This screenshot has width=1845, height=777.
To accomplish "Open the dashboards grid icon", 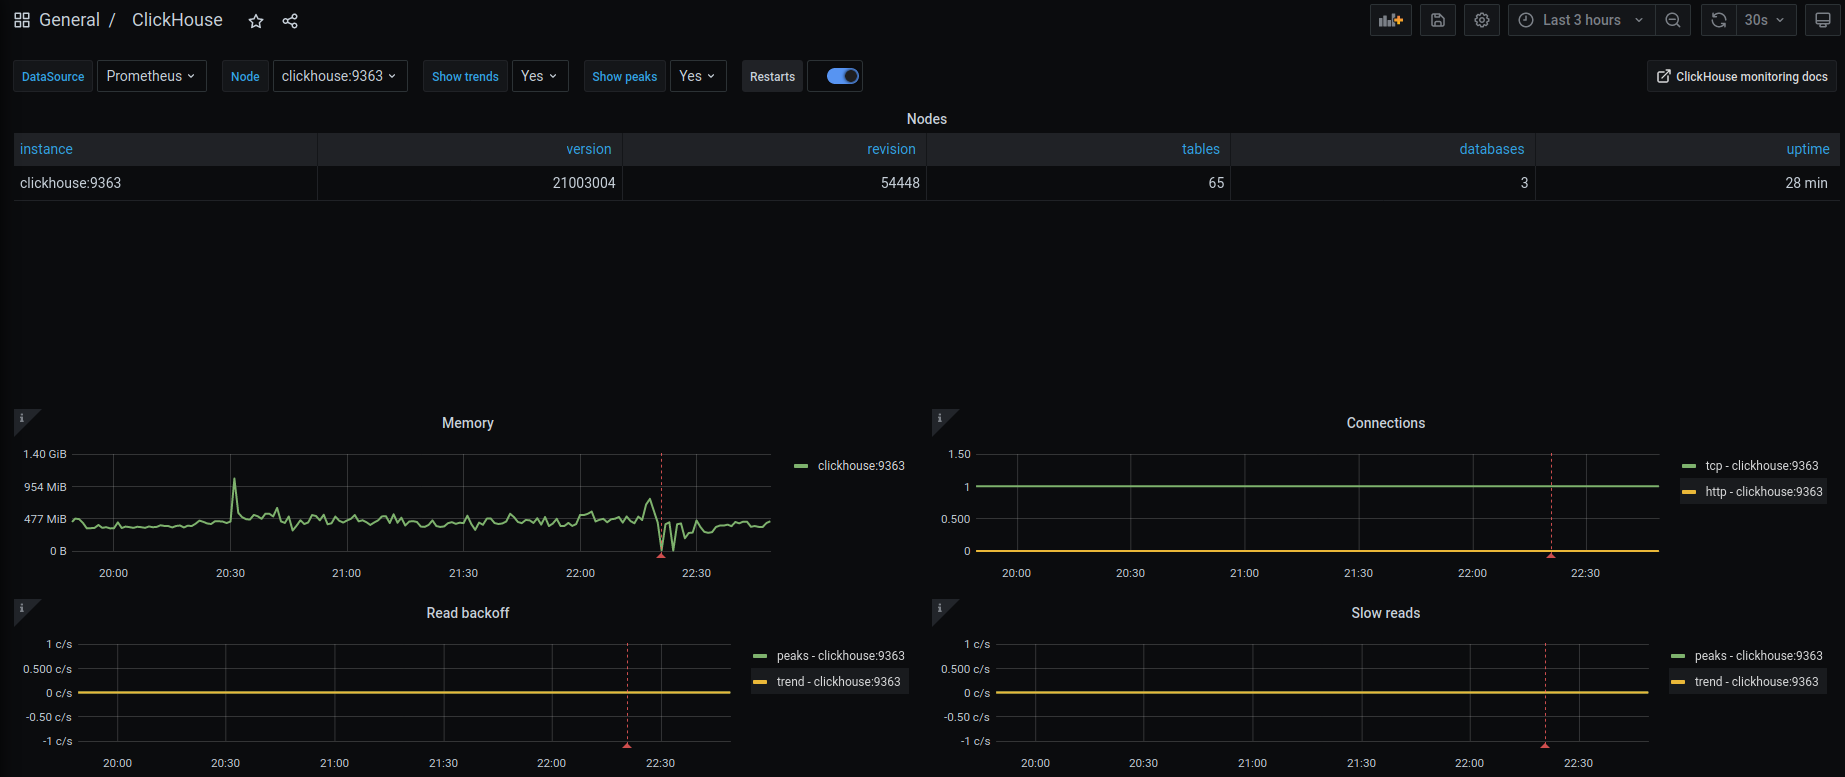I will coord(22,20).
